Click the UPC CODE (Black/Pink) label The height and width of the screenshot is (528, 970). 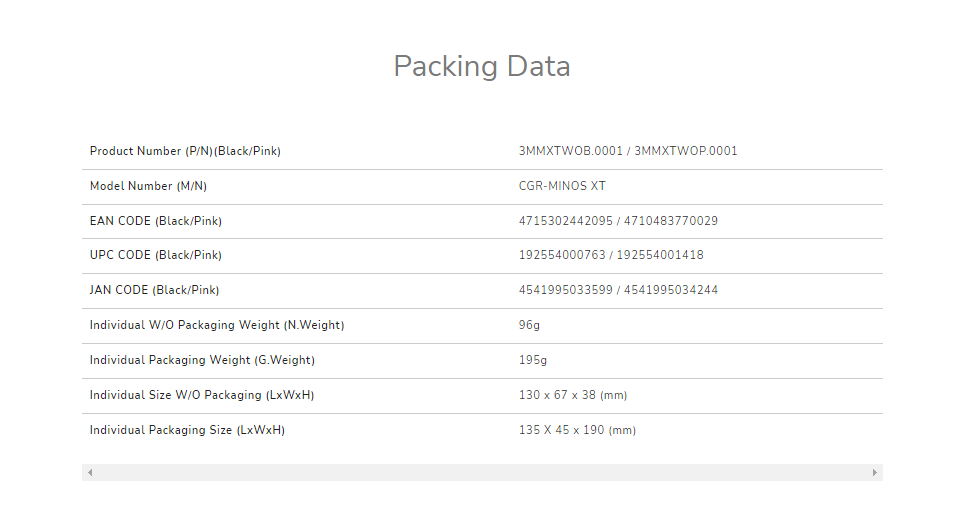(155, 255)
